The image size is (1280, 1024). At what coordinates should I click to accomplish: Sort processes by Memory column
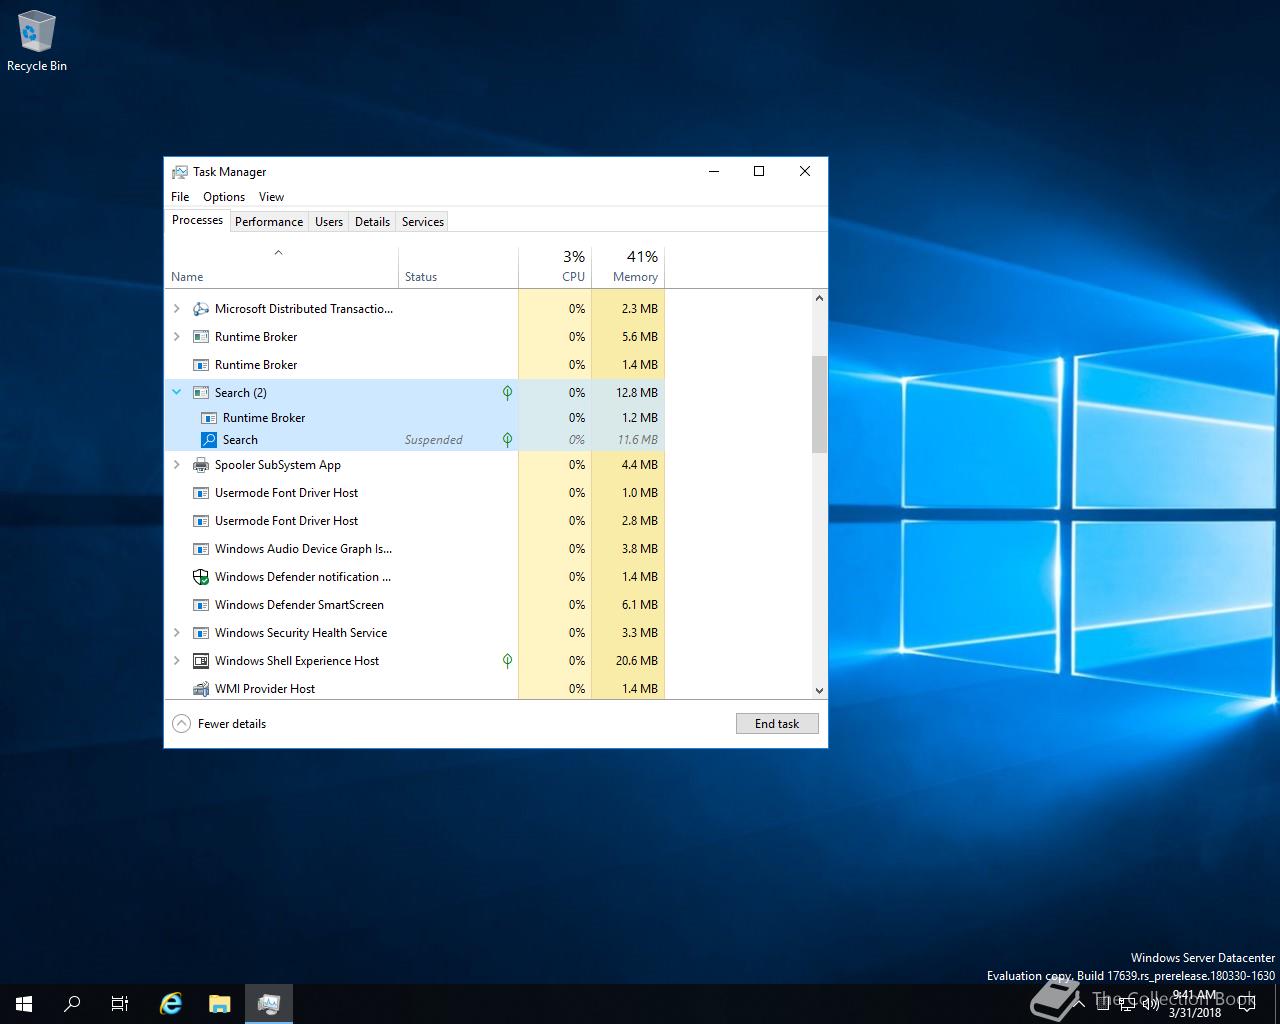pyautogui.click(x=628, y=267)
